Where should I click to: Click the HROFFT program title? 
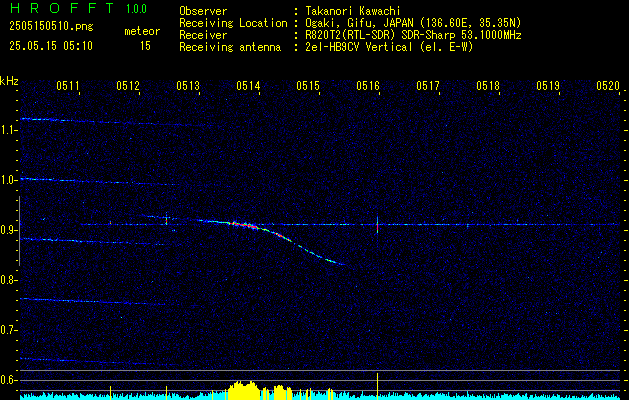[63, 8]
